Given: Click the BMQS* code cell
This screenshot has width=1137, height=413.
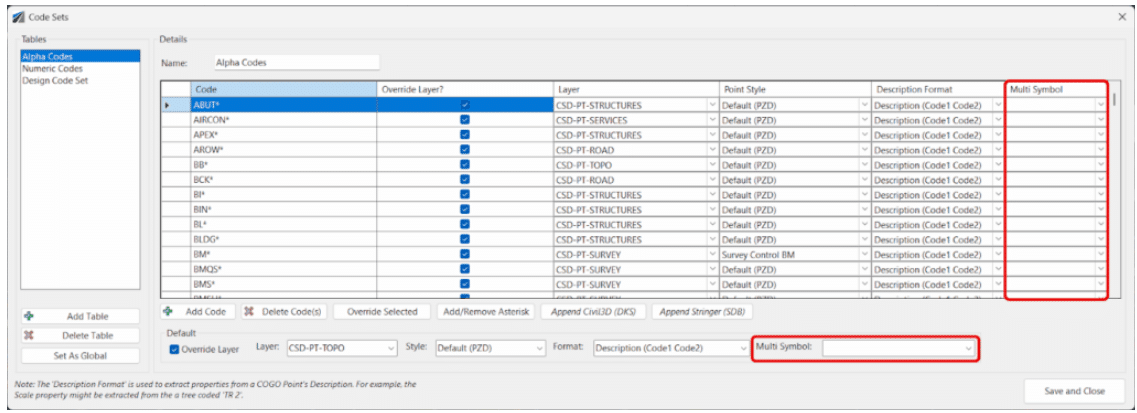Looking at the screenshot, I should pos(284,269).
